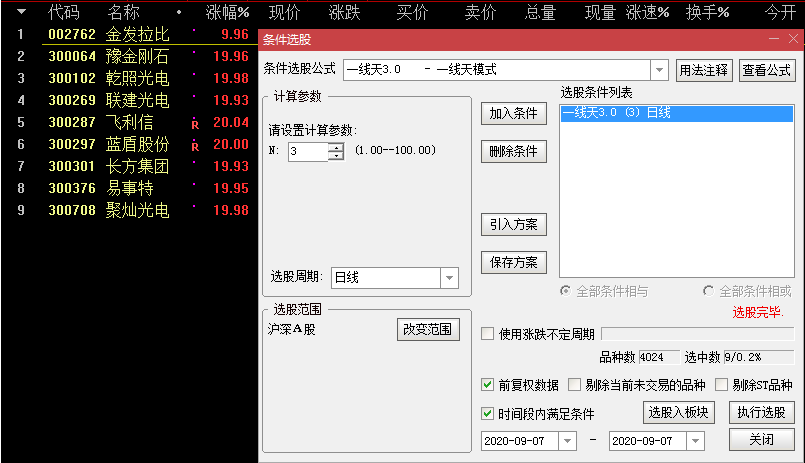Sort by the 卖价 column header
The width and height of the screenshot is (805, 463).
click(x=480, y=12)
